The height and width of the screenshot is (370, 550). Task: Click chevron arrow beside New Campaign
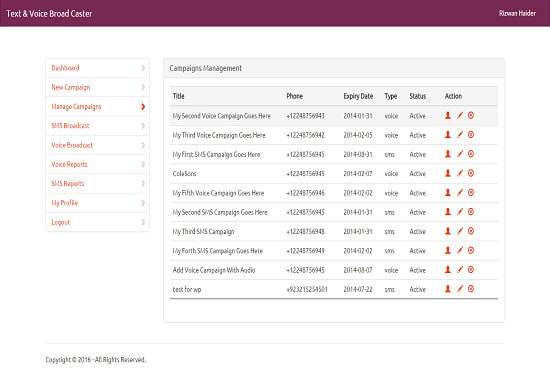143,87
